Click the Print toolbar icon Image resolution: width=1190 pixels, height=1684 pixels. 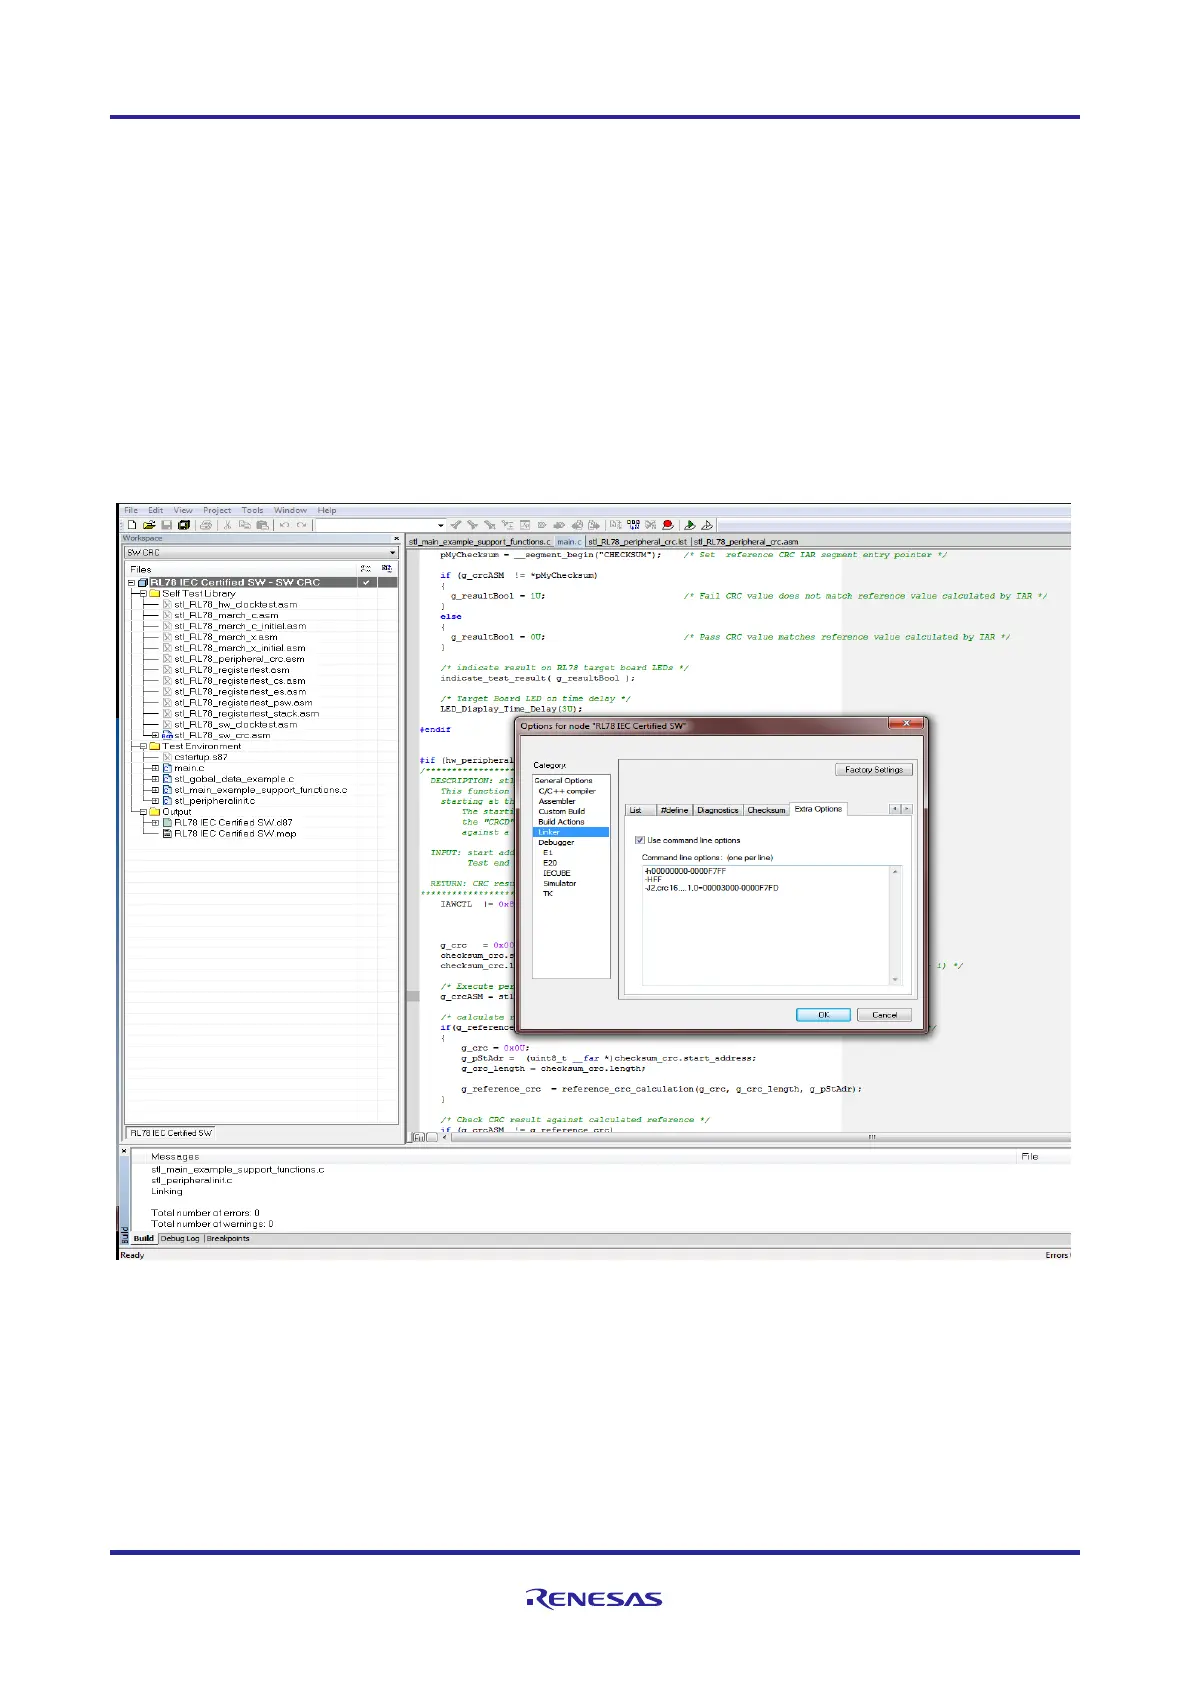206,525
